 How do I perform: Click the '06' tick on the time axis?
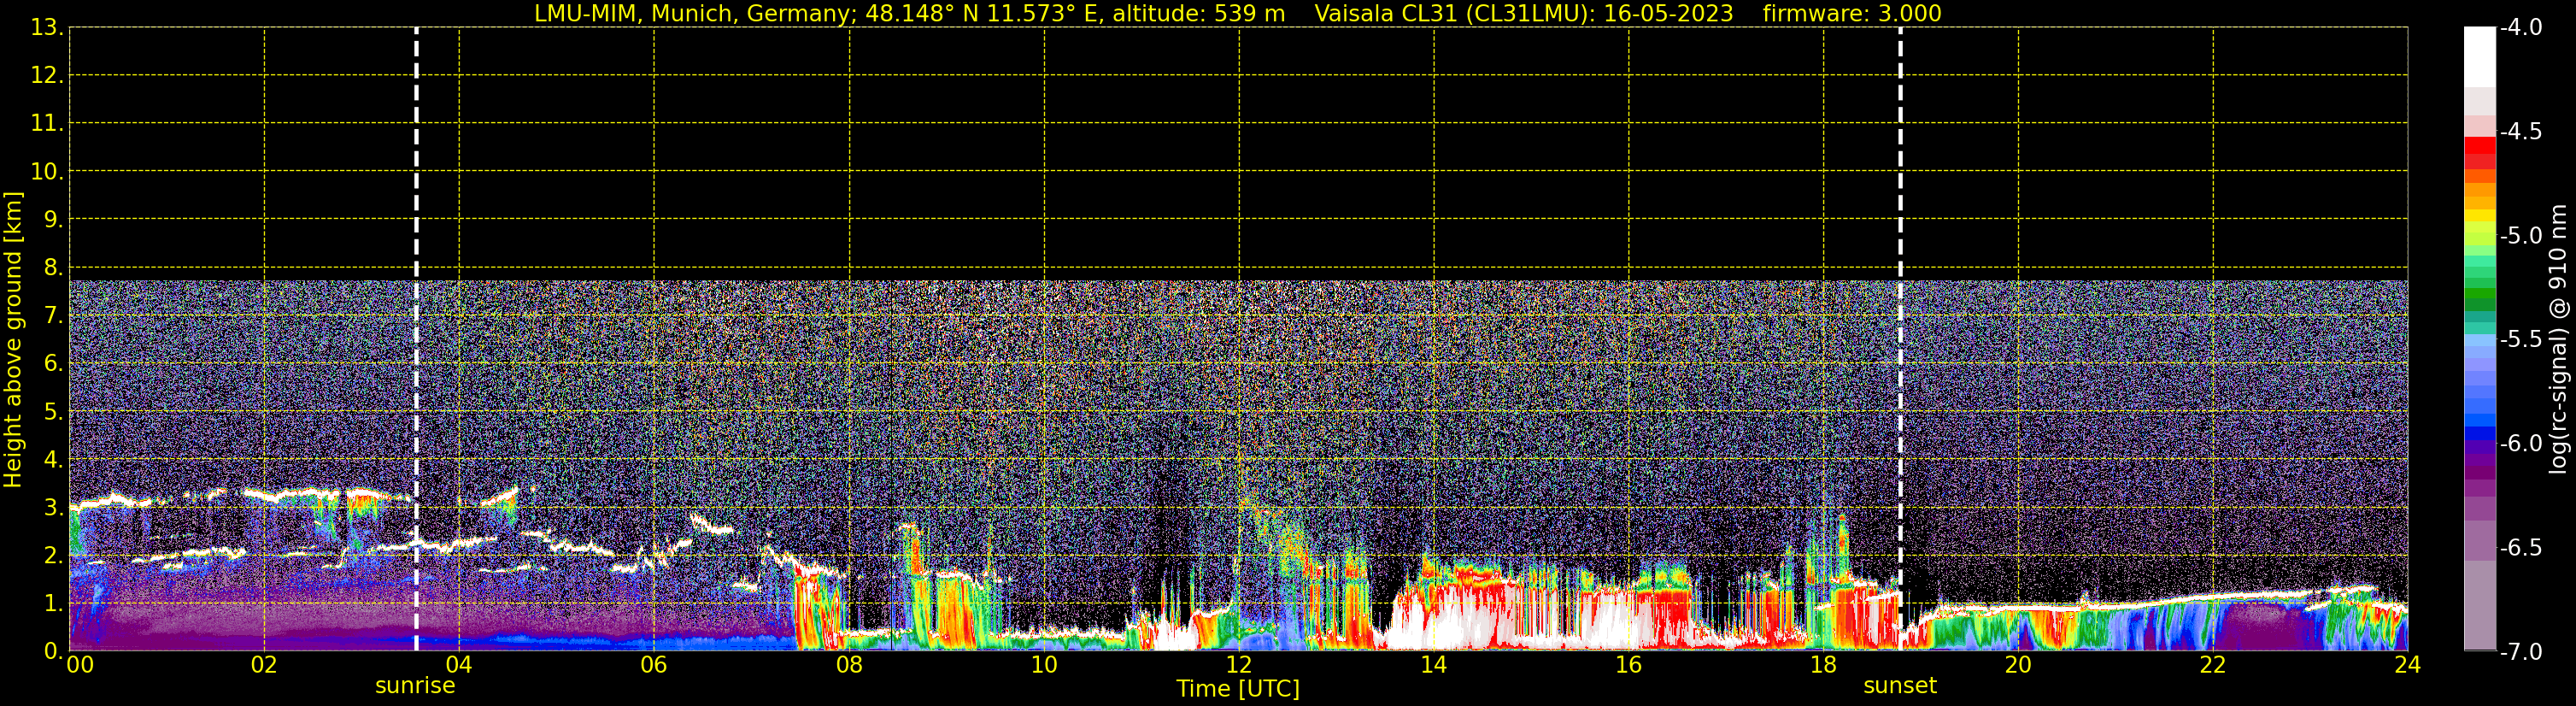point(654,665)
